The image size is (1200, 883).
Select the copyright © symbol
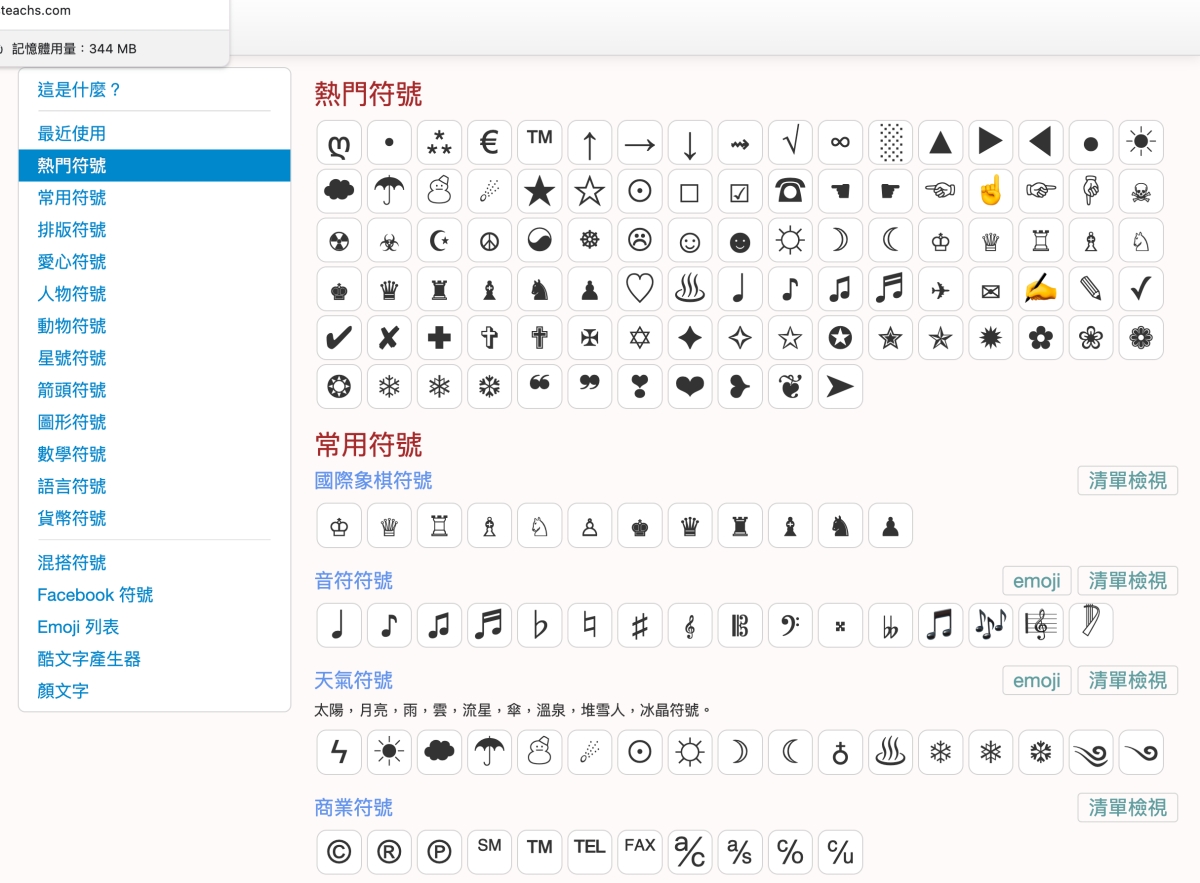[x=339, y=852]
